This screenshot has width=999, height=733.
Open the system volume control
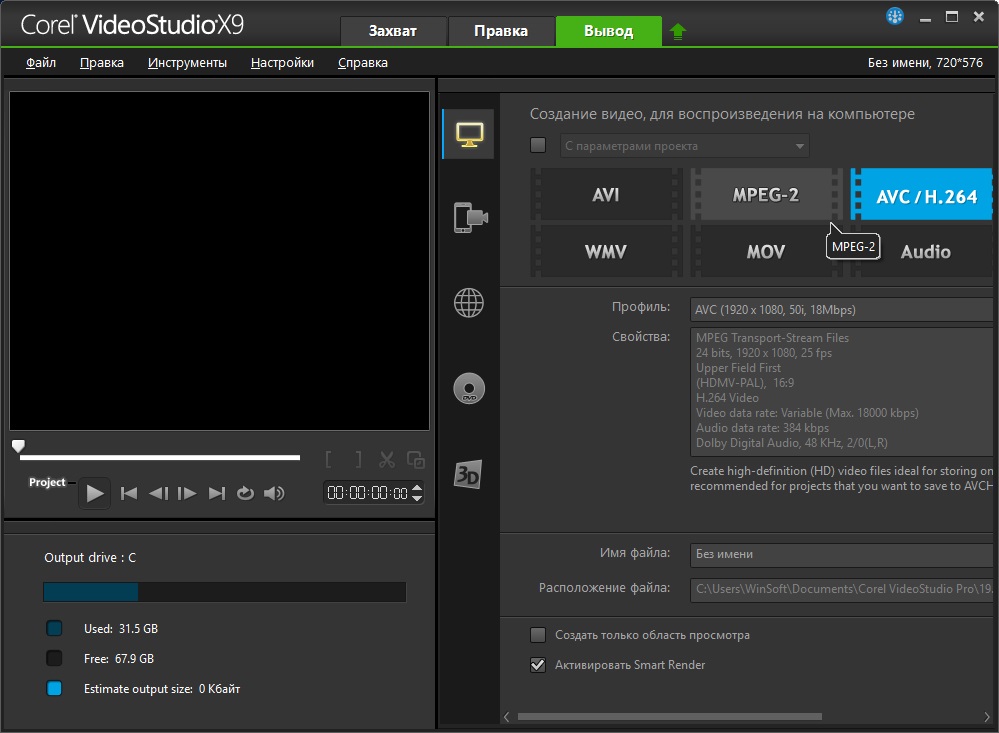[x=274, y=493]
